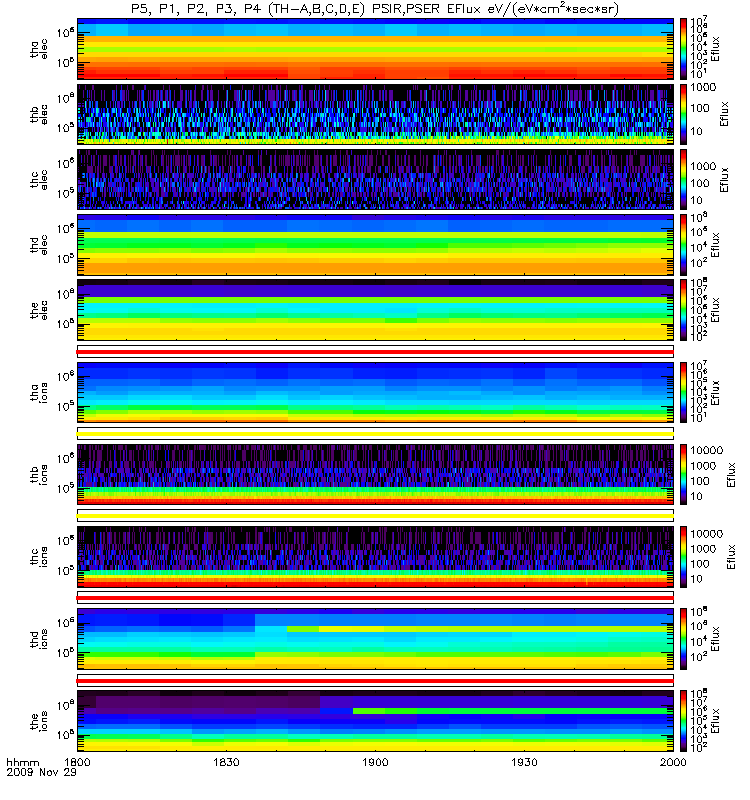Click the green streak in the ions panel
750x800 pixels.
coord(513,711)
